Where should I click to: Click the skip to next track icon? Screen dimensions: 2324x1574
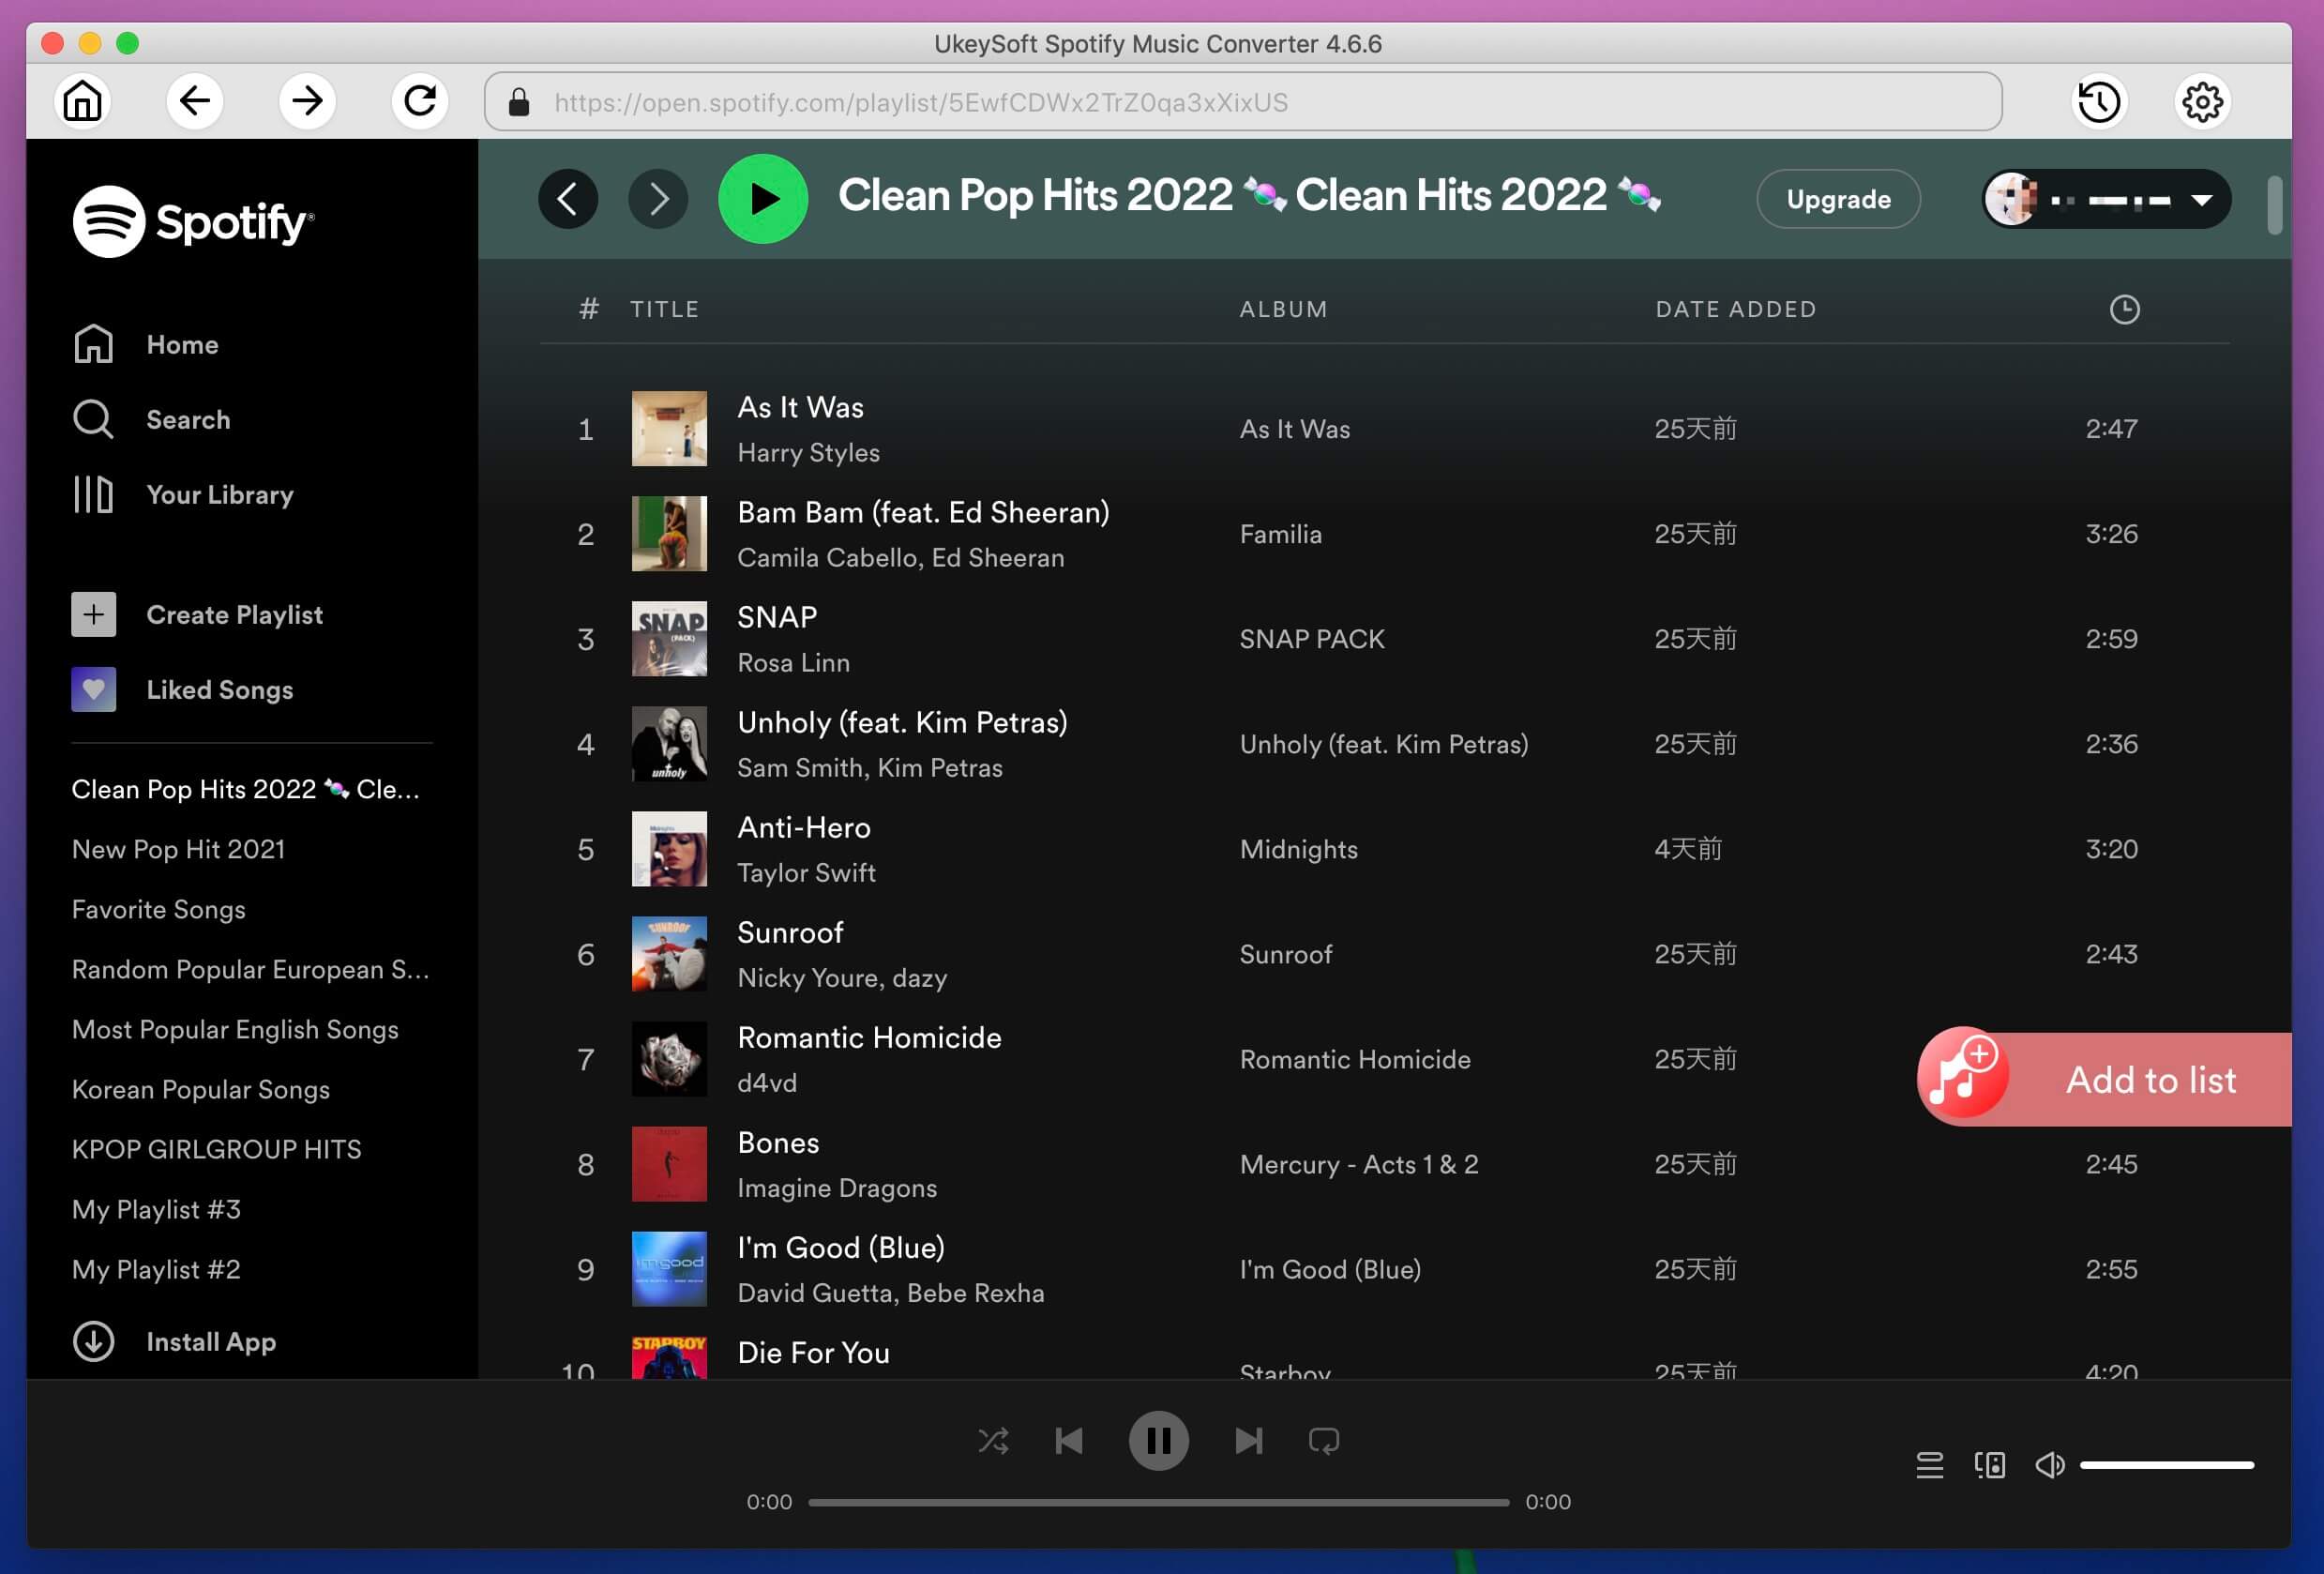click(x=1247, y=1443)
